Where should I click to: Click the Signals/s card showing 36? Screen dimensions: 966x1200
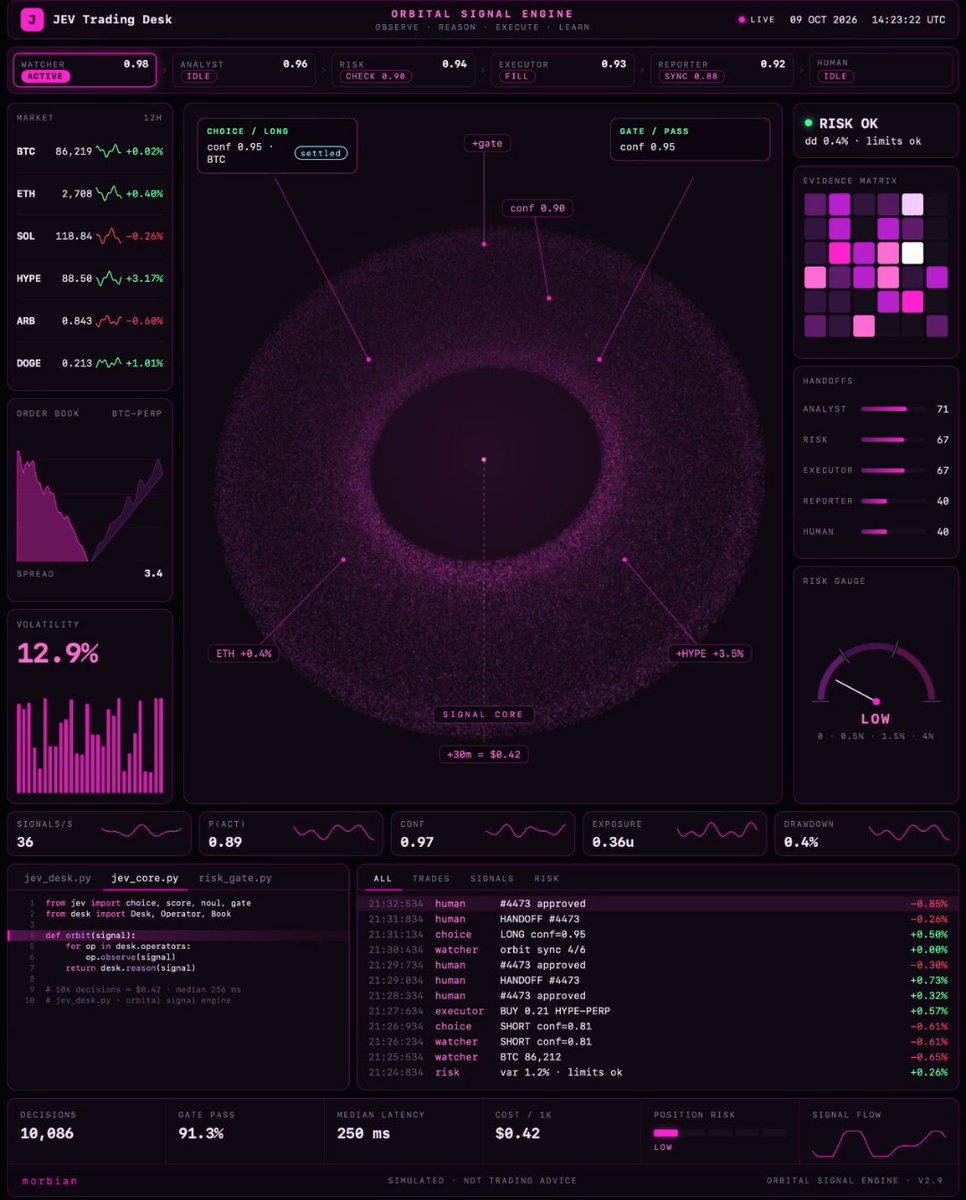[x=99, y=834]
